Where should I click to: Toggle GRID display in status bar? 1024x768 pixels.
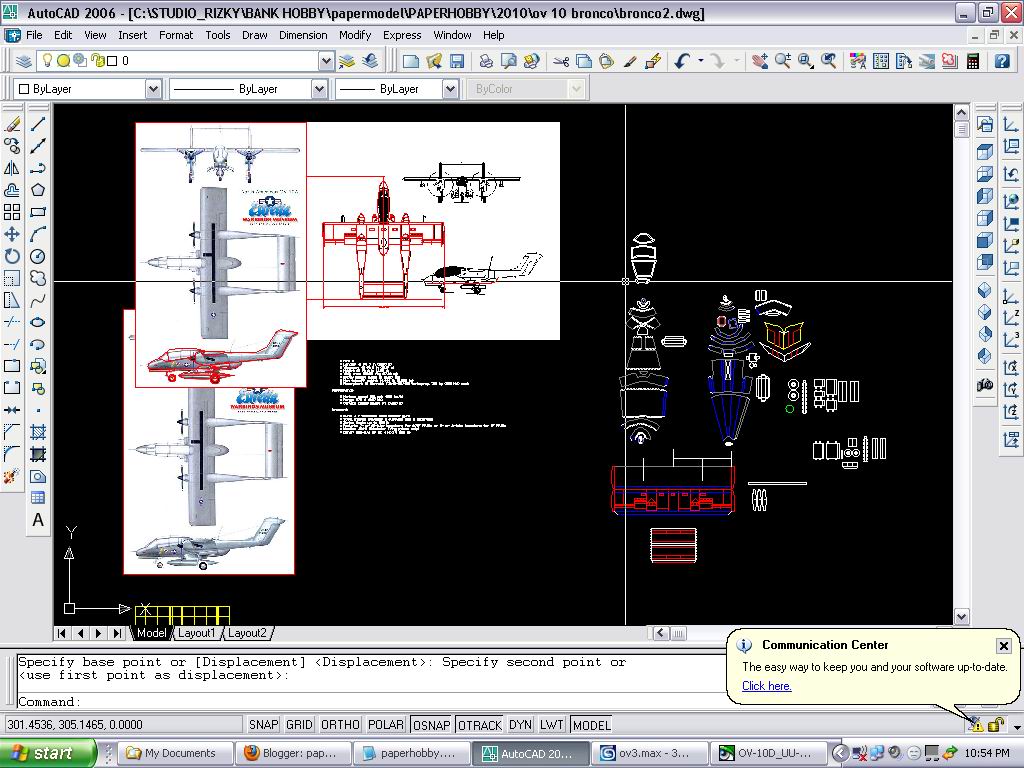[x=299, y=725]
